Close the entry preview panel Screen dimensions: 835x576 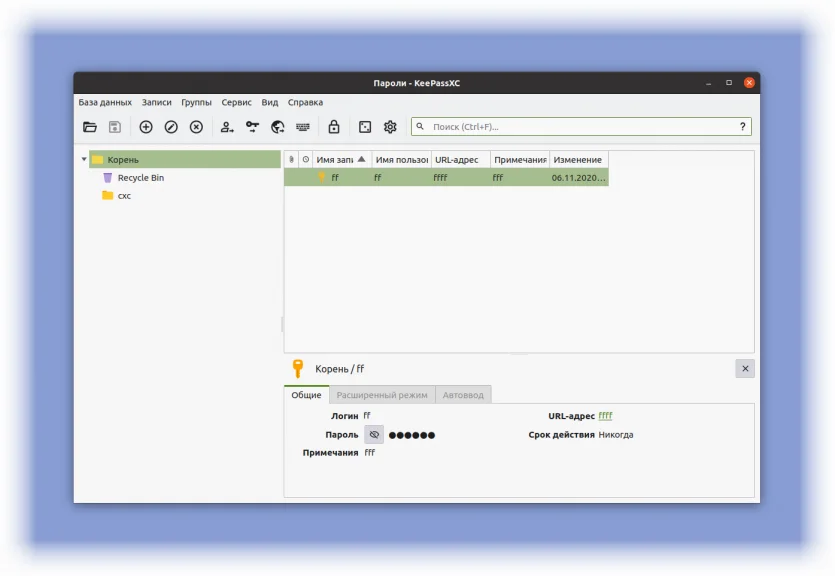tap(745, 368)
